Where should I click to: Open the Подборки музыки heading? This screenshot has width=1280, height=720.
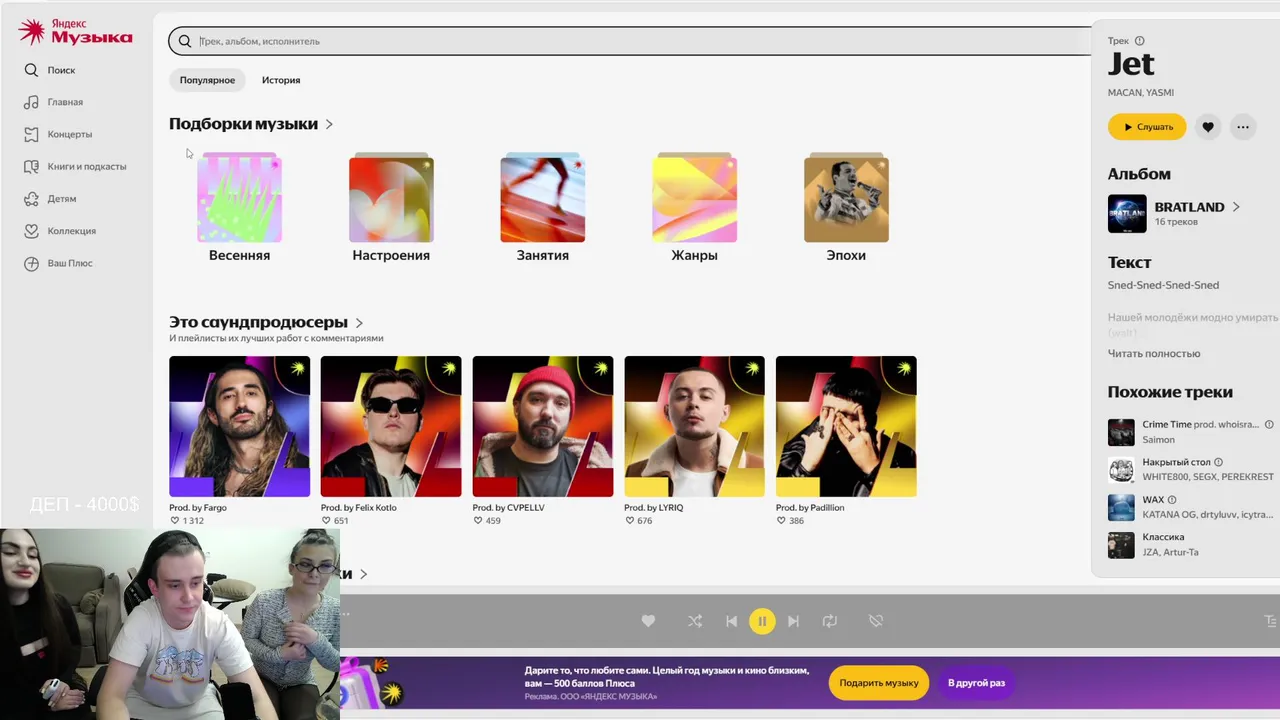point(243,124)
